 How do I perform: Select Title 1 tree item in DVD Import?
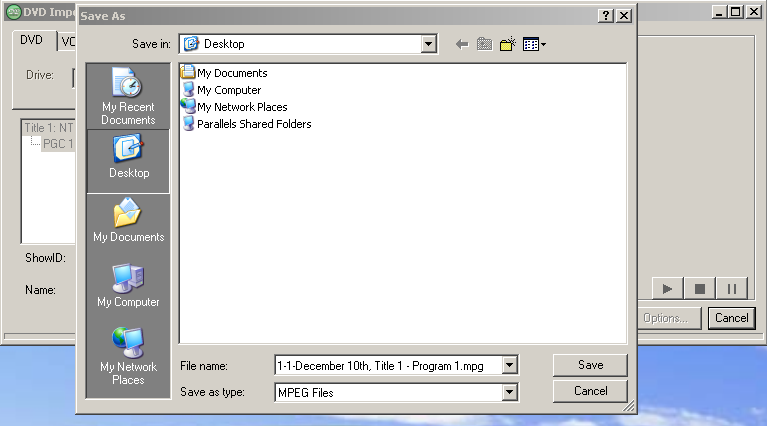coord(48,128)
